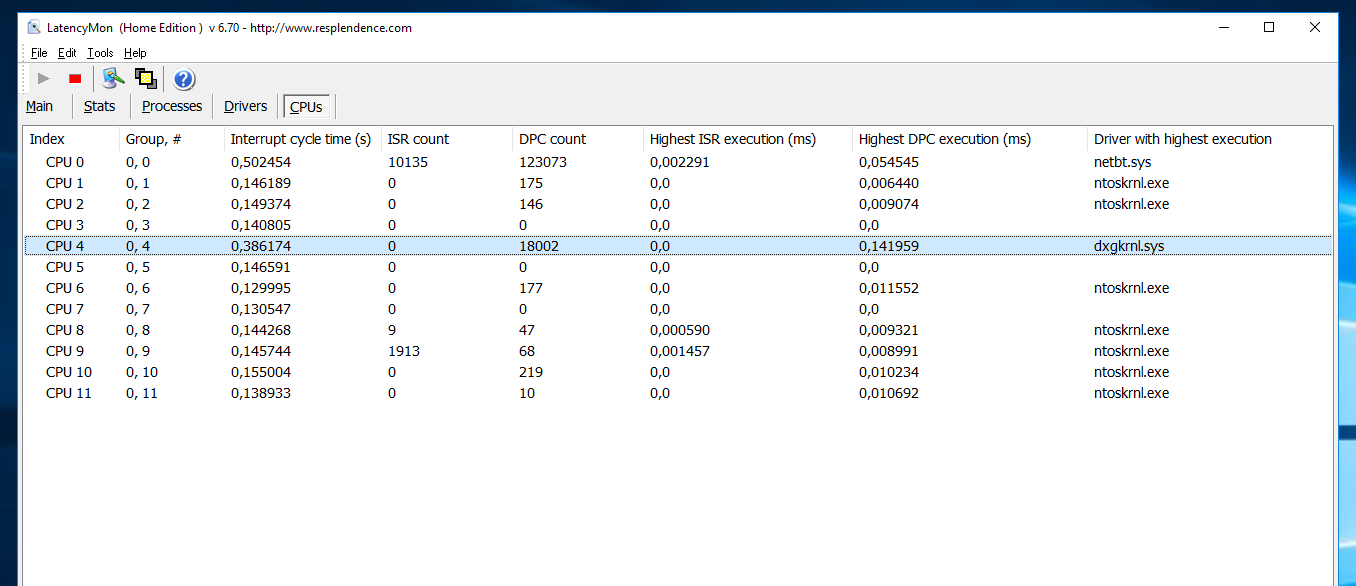Click highest DPC execution value 0,054545
Viewport: 1356px width, 586px height.
(889, 162)
